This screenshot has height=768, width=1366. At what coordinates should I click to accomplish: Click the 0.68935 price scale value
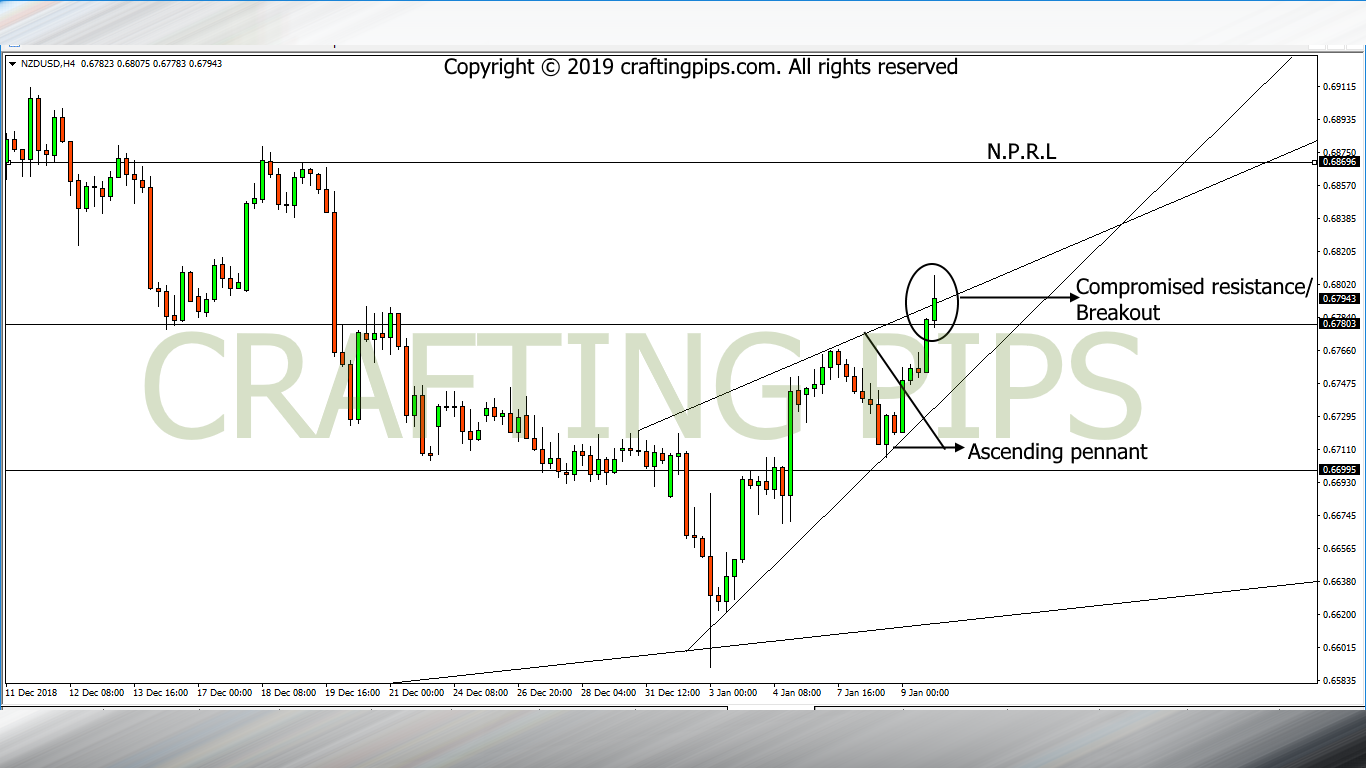(x=1338, y=119)
